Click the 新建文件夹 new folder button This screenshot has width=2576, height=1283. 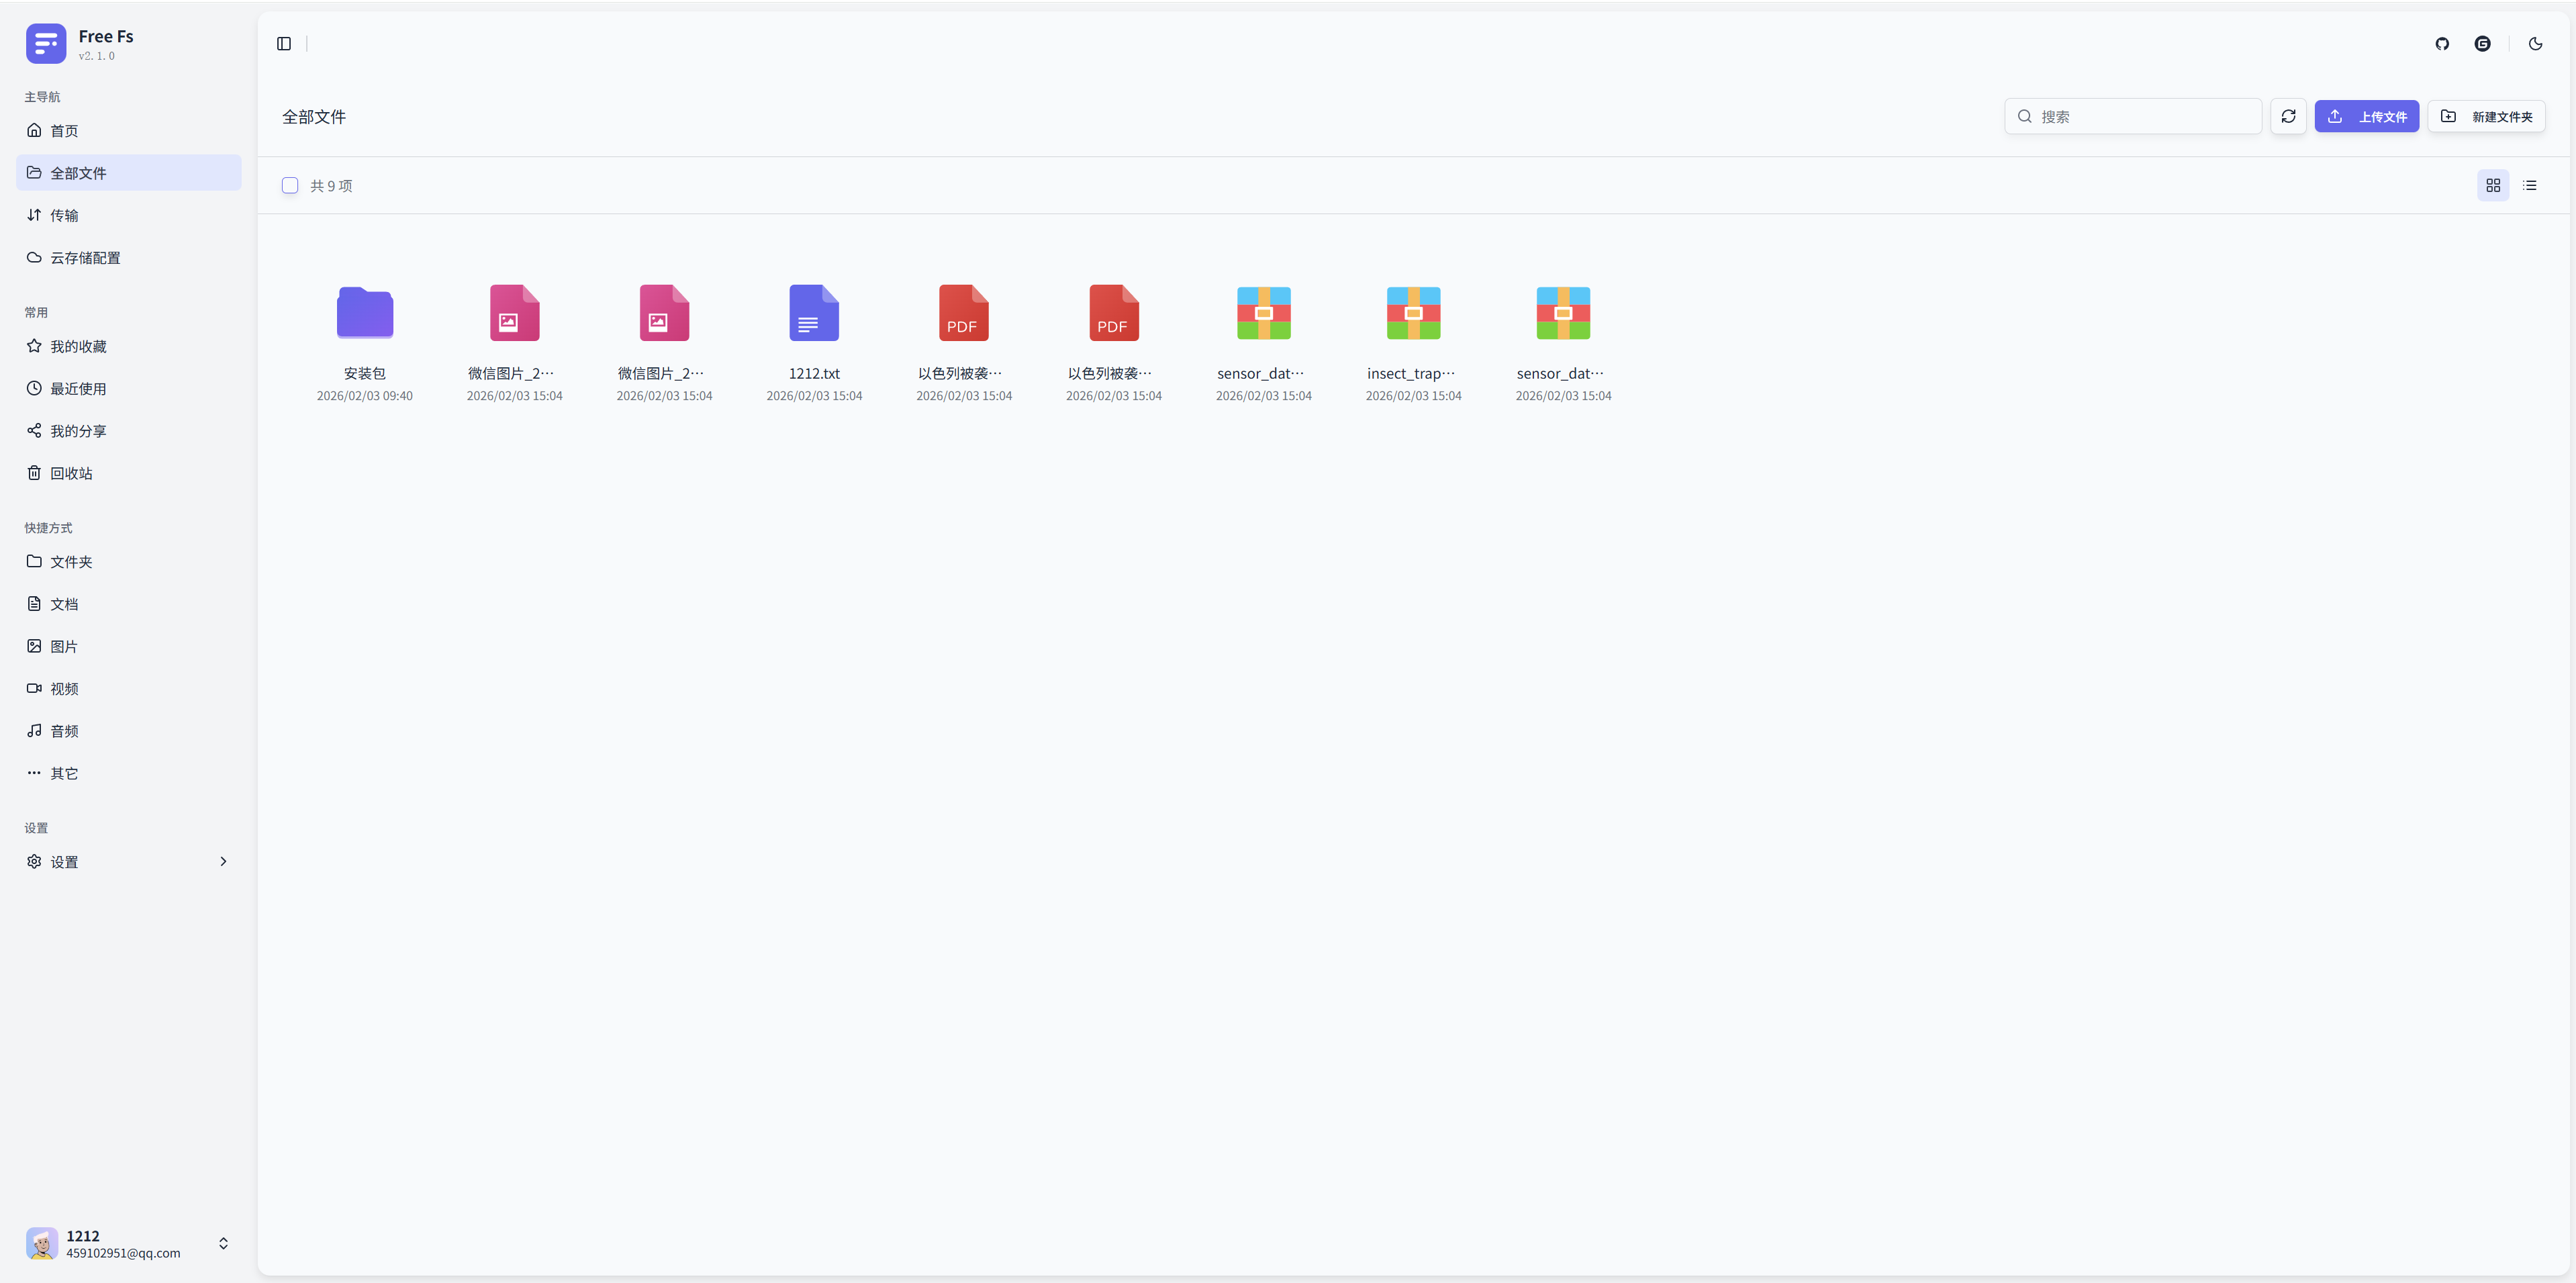point(2486,116)
